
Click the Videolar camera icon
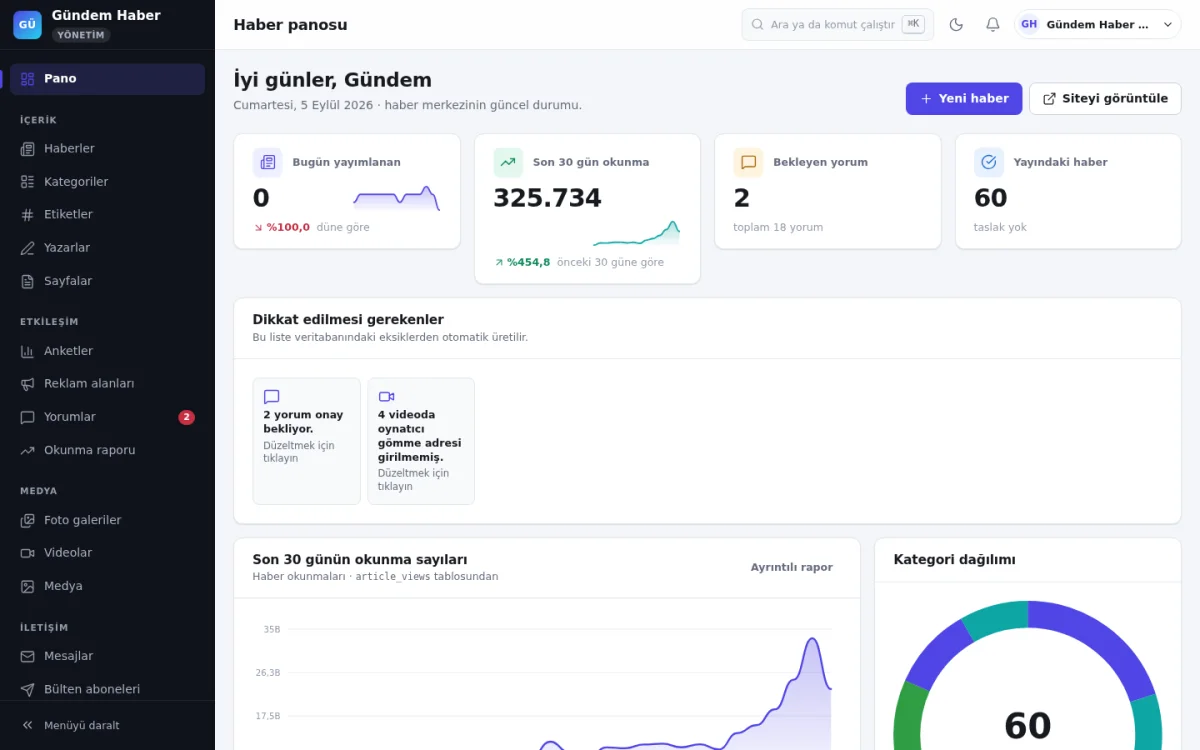[27, 552]
